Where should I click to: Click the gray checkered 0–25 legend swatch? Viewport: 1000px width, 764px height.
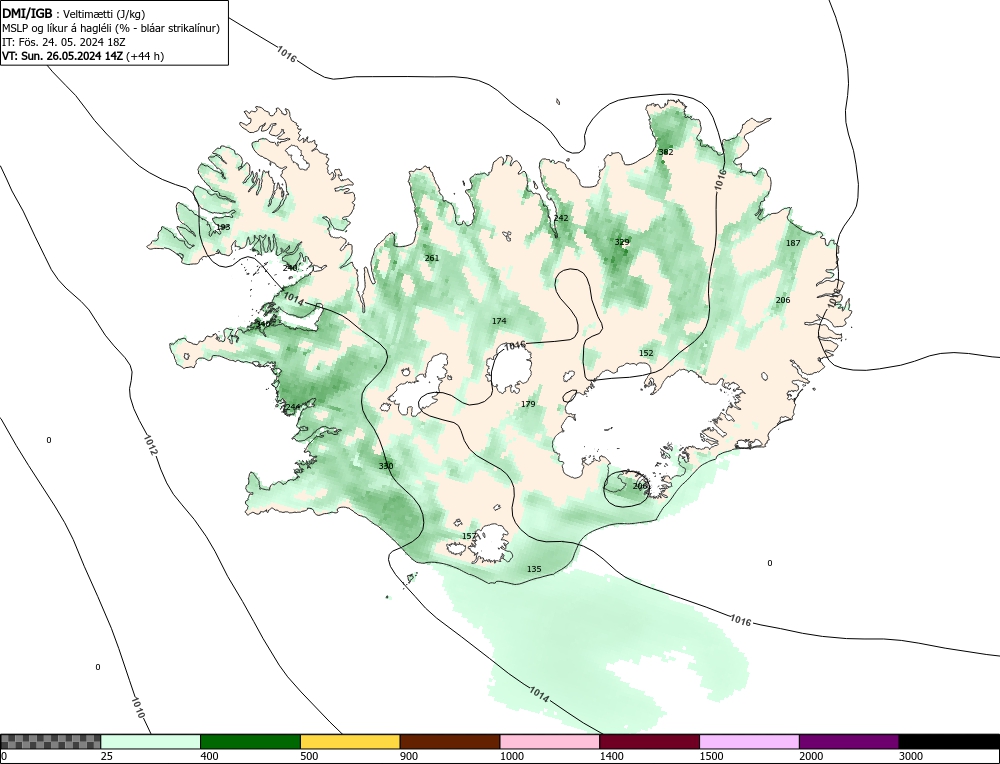pos(50,741)
